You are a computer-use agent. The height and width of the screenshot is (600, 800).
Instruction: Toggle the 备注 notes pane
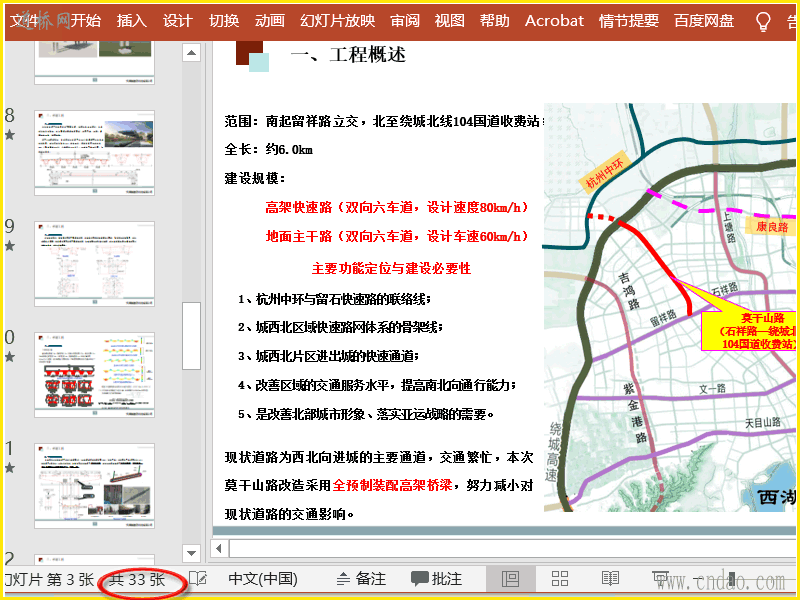(x=362, y=579)
